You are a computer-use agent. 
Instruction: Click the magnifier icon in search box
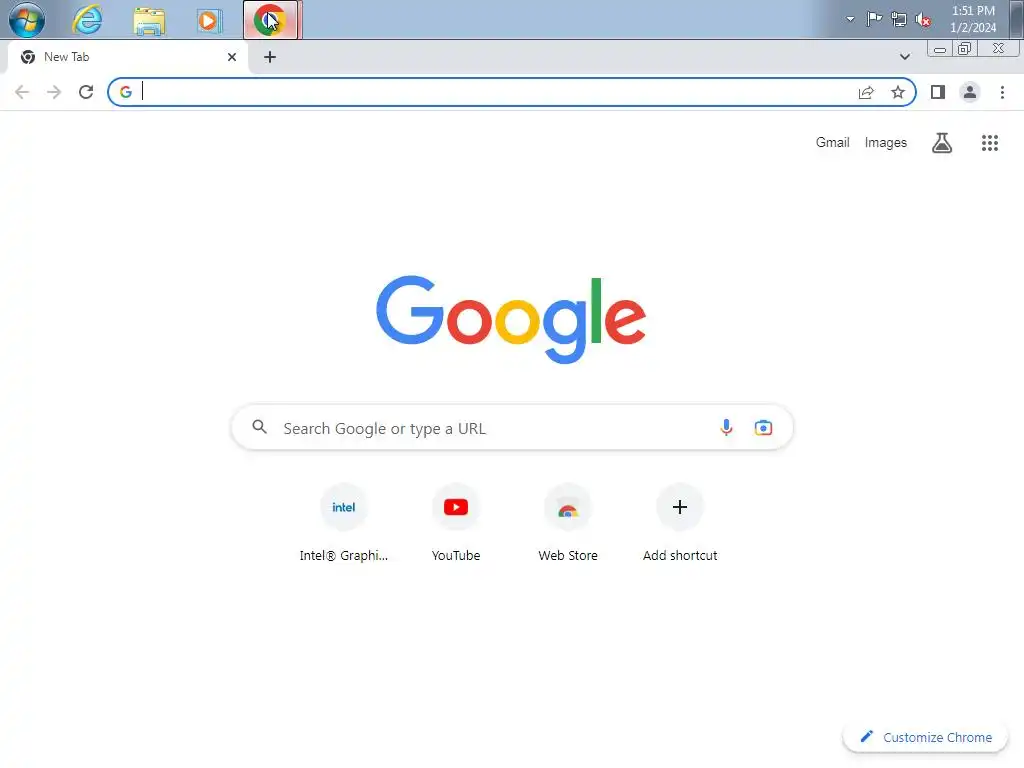click(x=259, y=427)
